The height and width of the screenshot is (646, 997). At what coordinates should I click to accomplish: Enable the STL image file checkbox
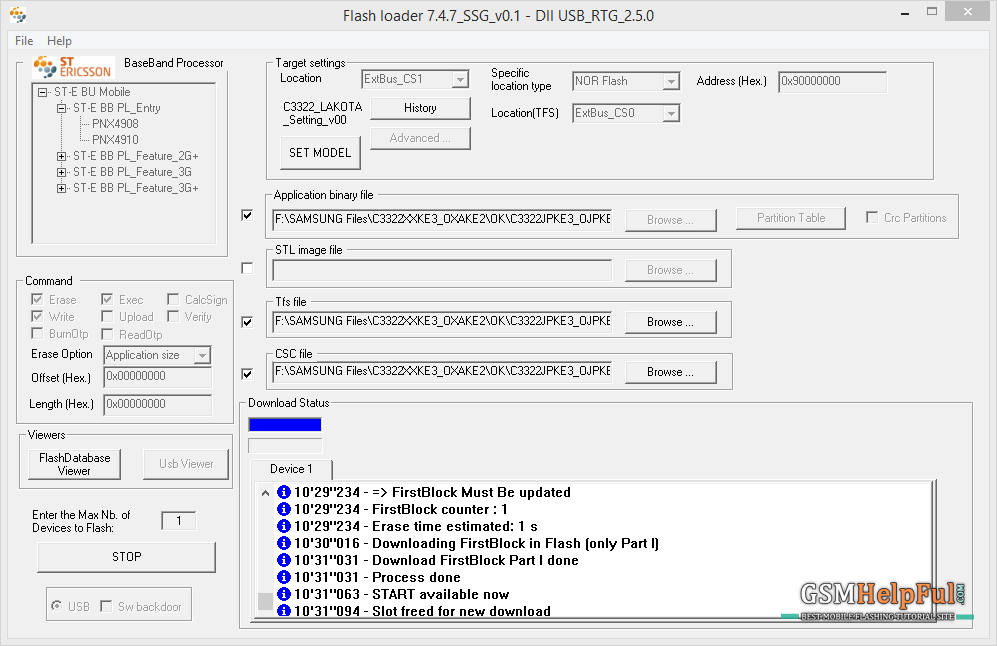247,268
